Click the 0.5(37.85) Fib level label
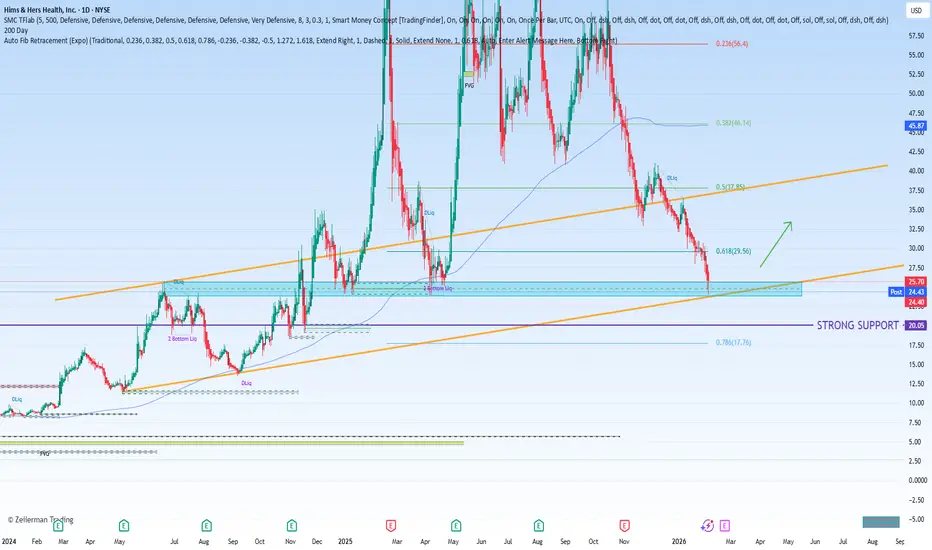 tap(730, 187)
